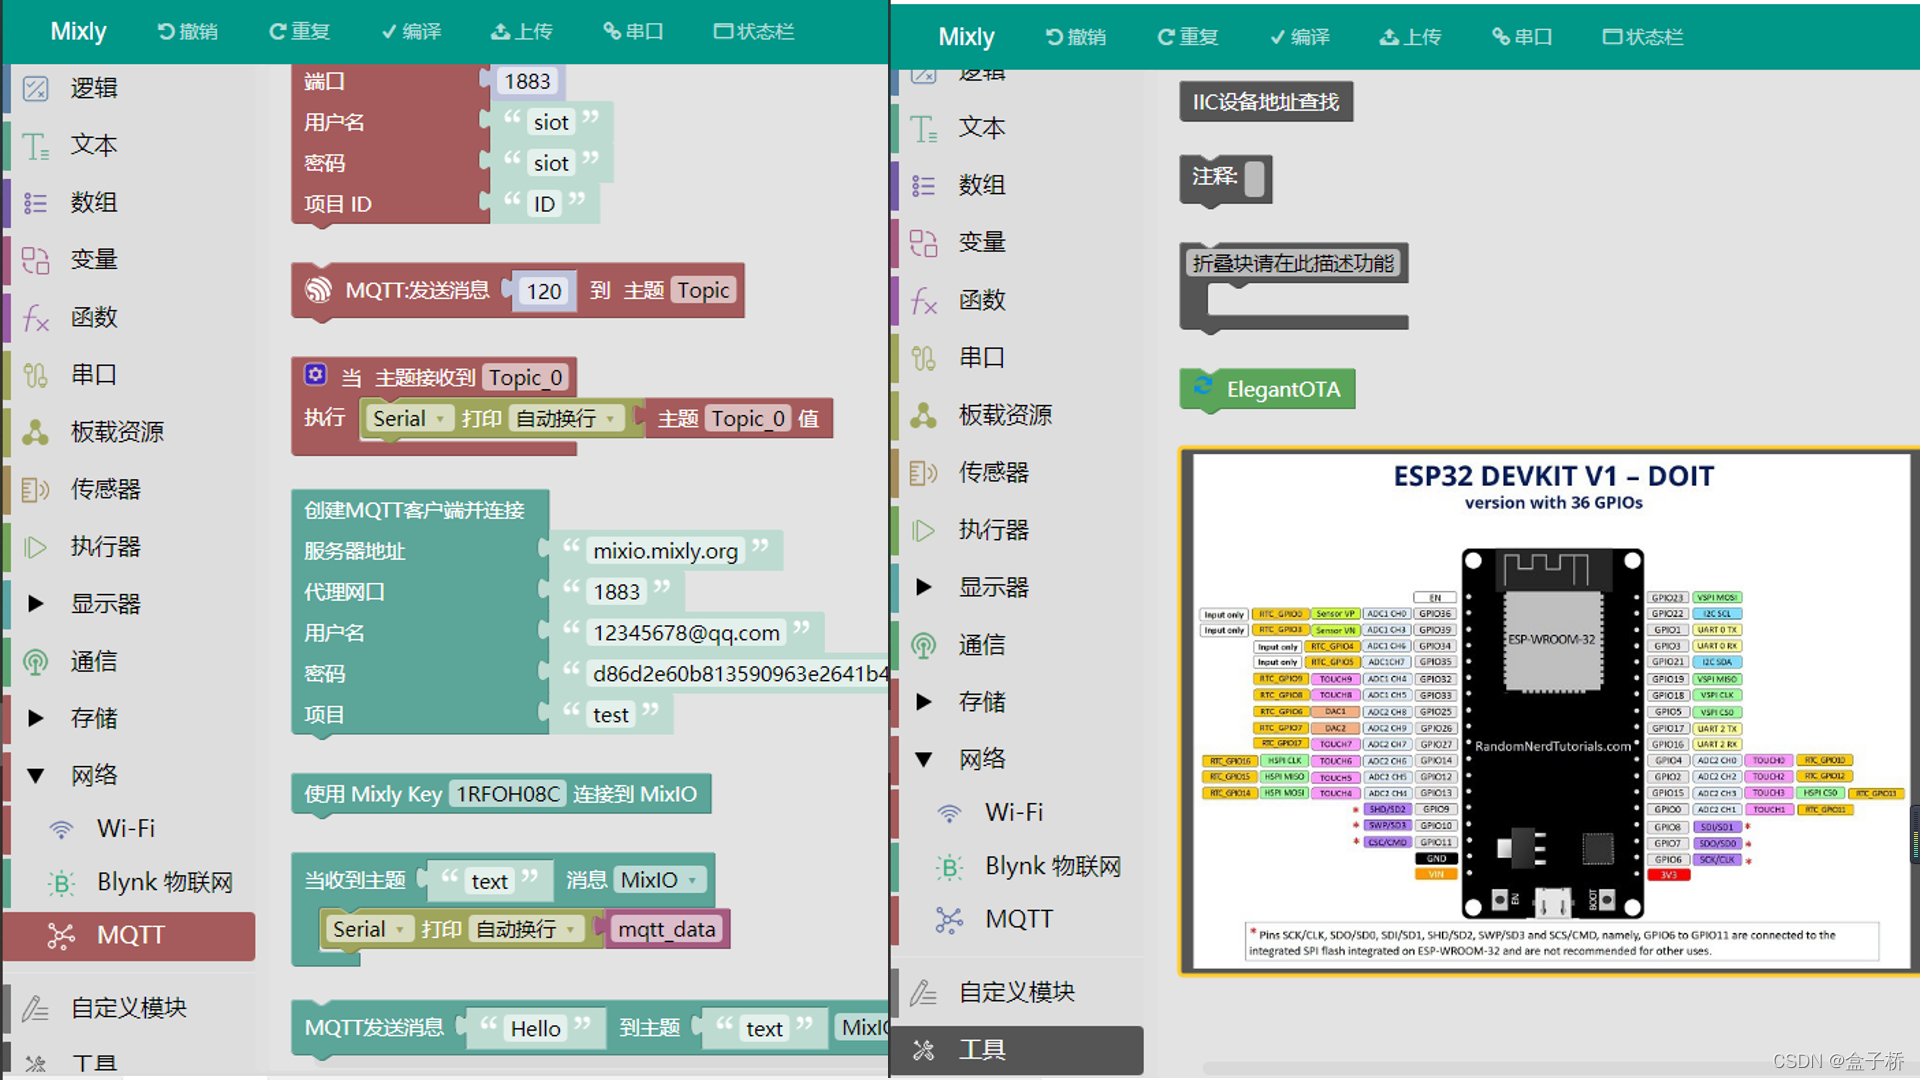The width and height of the screenshot is (1920, 1080).
Task: Edit Hello text in MQTT发送消息 block
Action: click(536, 1029)
